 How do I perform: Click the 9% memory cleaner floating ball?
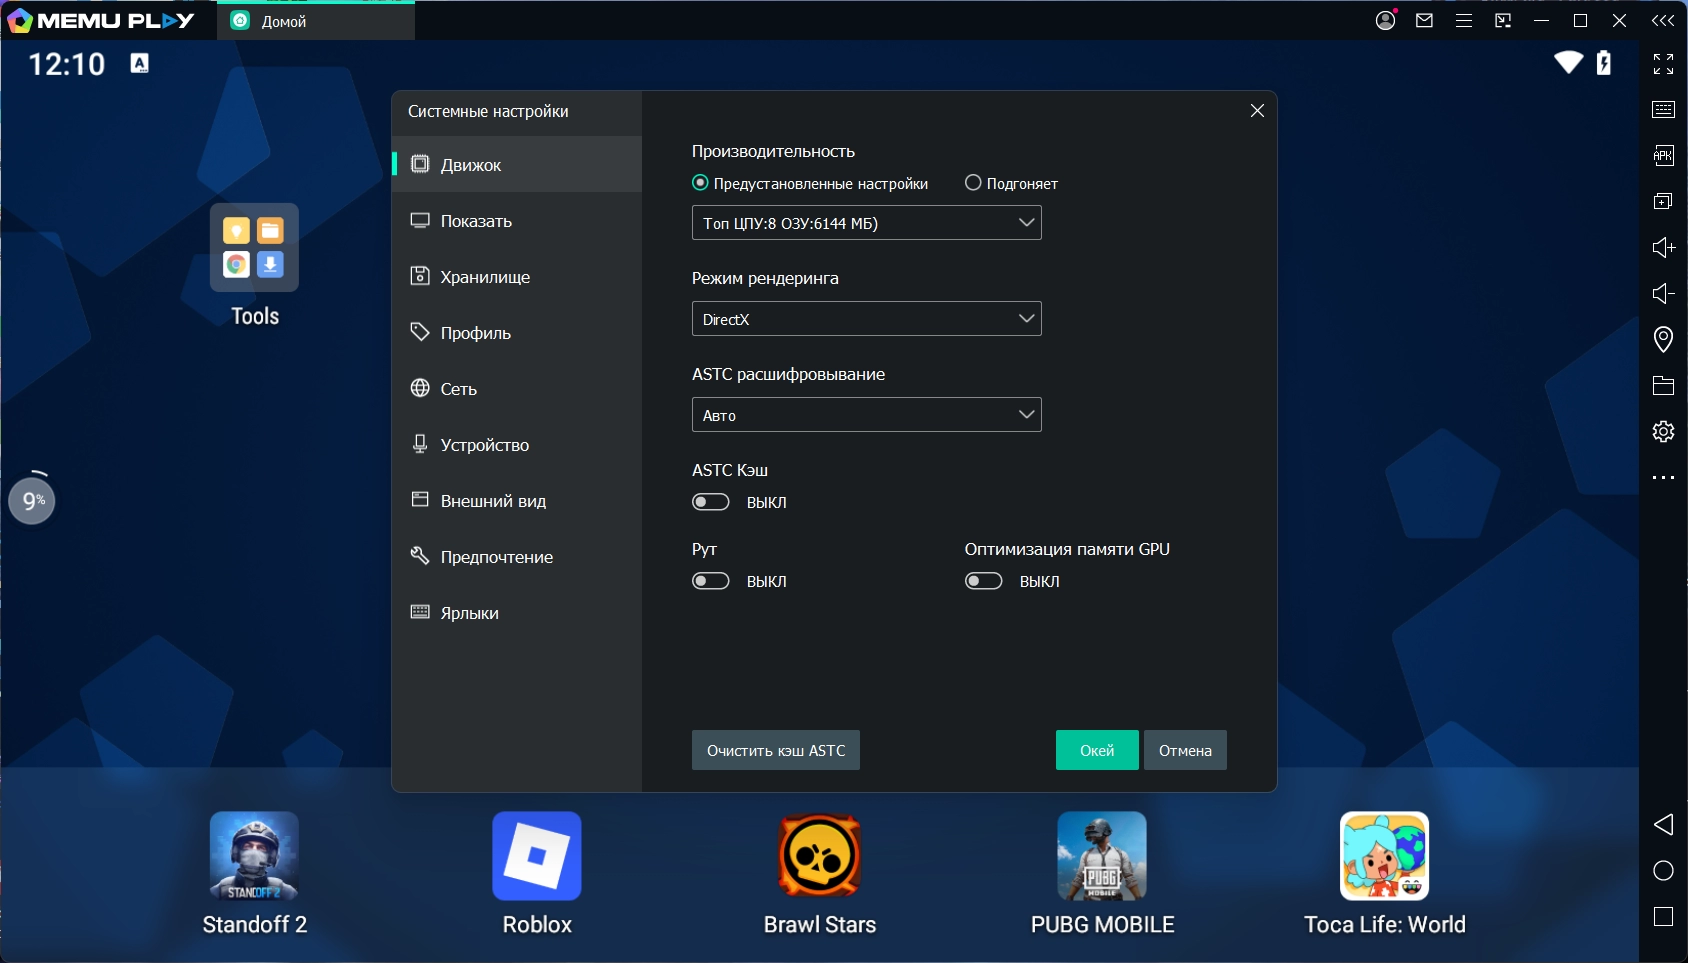pos(32,500)
